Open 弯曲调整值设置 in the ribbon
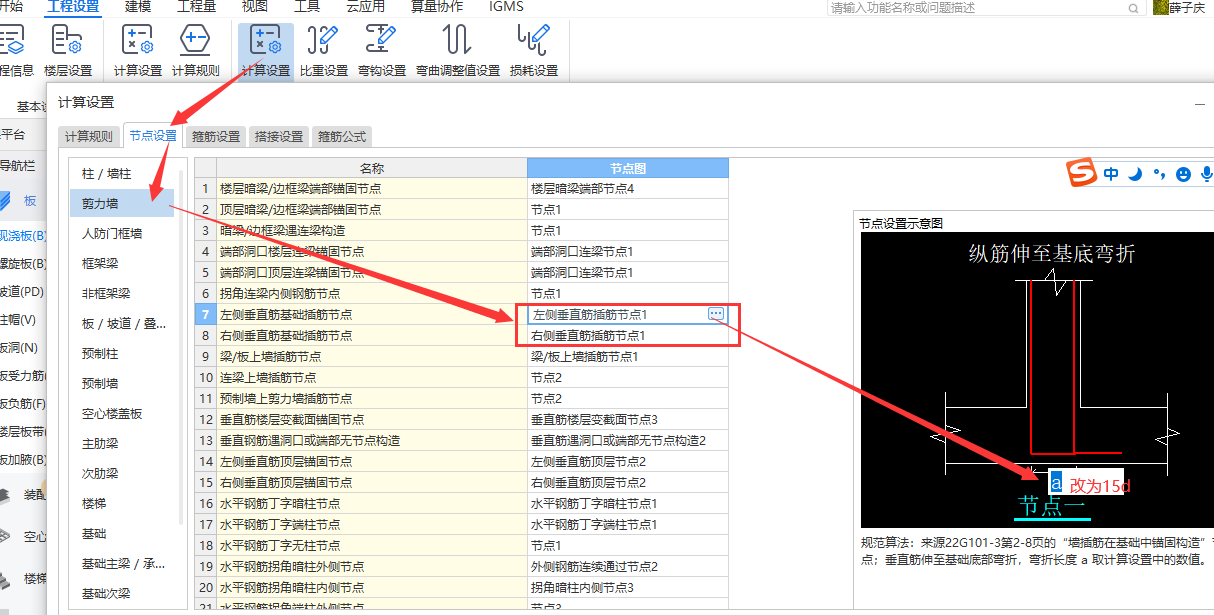This screenshot has height=615, width=1214. pyautogui.click(x=458, y=52)
